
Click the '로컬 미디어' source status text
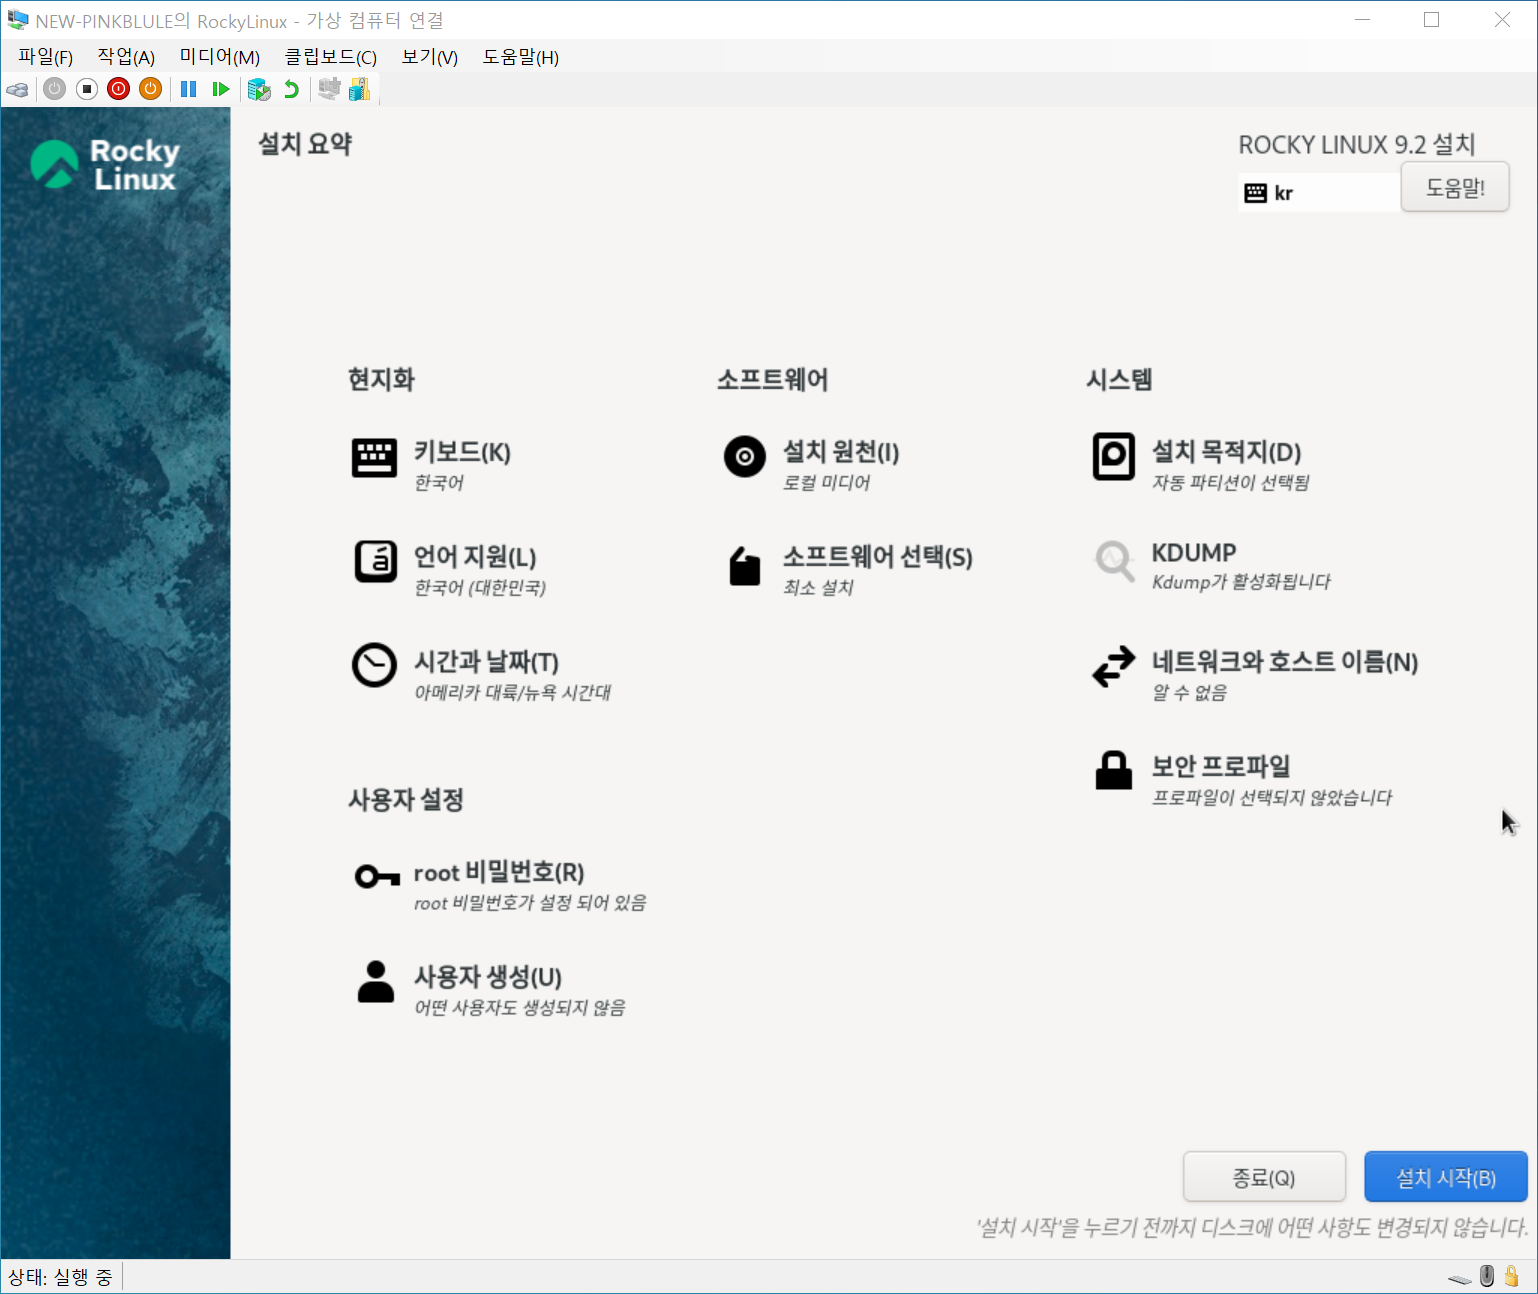[x=826, y=483]
